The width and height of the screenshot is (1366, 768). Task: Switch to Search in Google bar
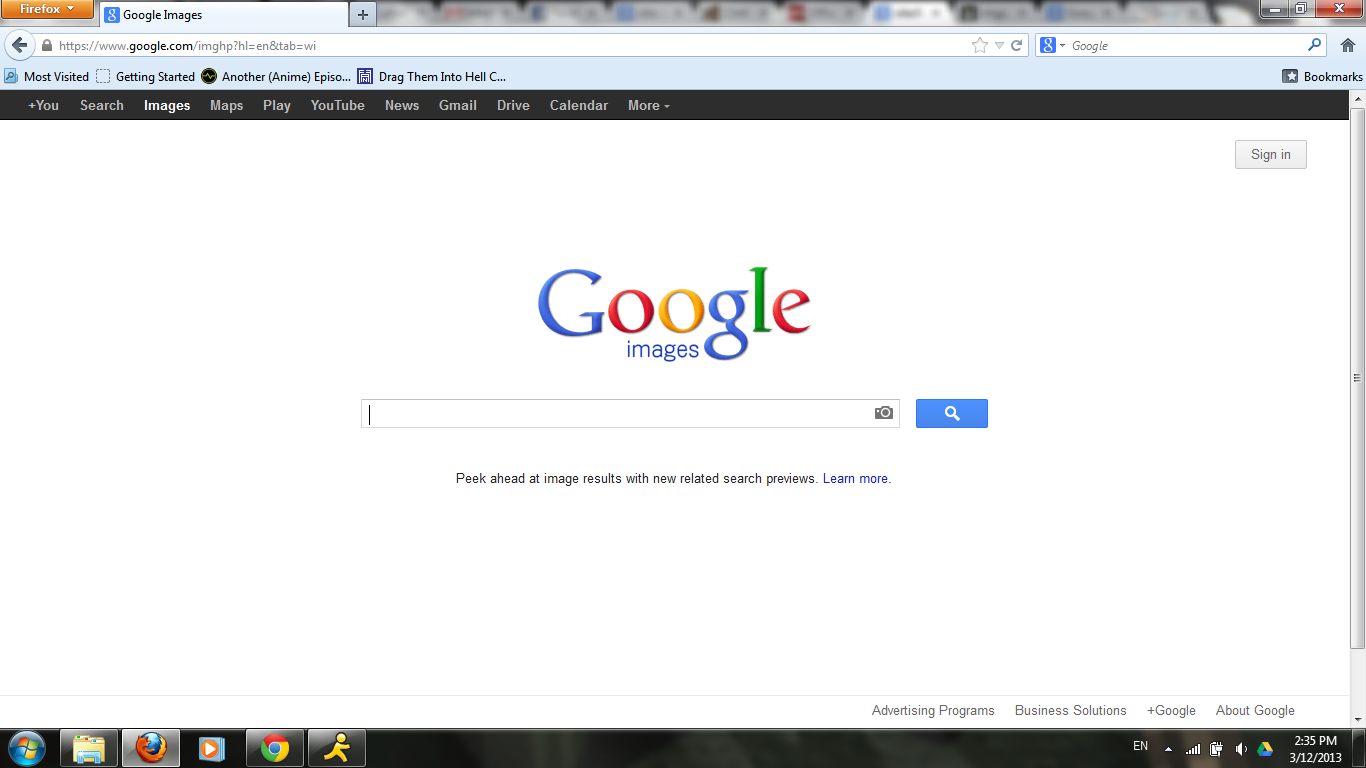(102, 105)
